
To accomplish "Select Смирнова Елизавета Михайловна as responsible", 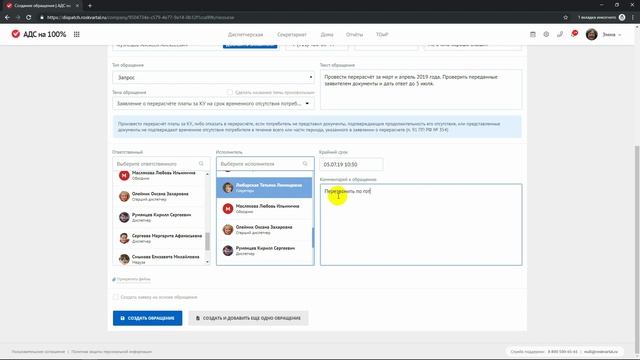I will (159, 259).
